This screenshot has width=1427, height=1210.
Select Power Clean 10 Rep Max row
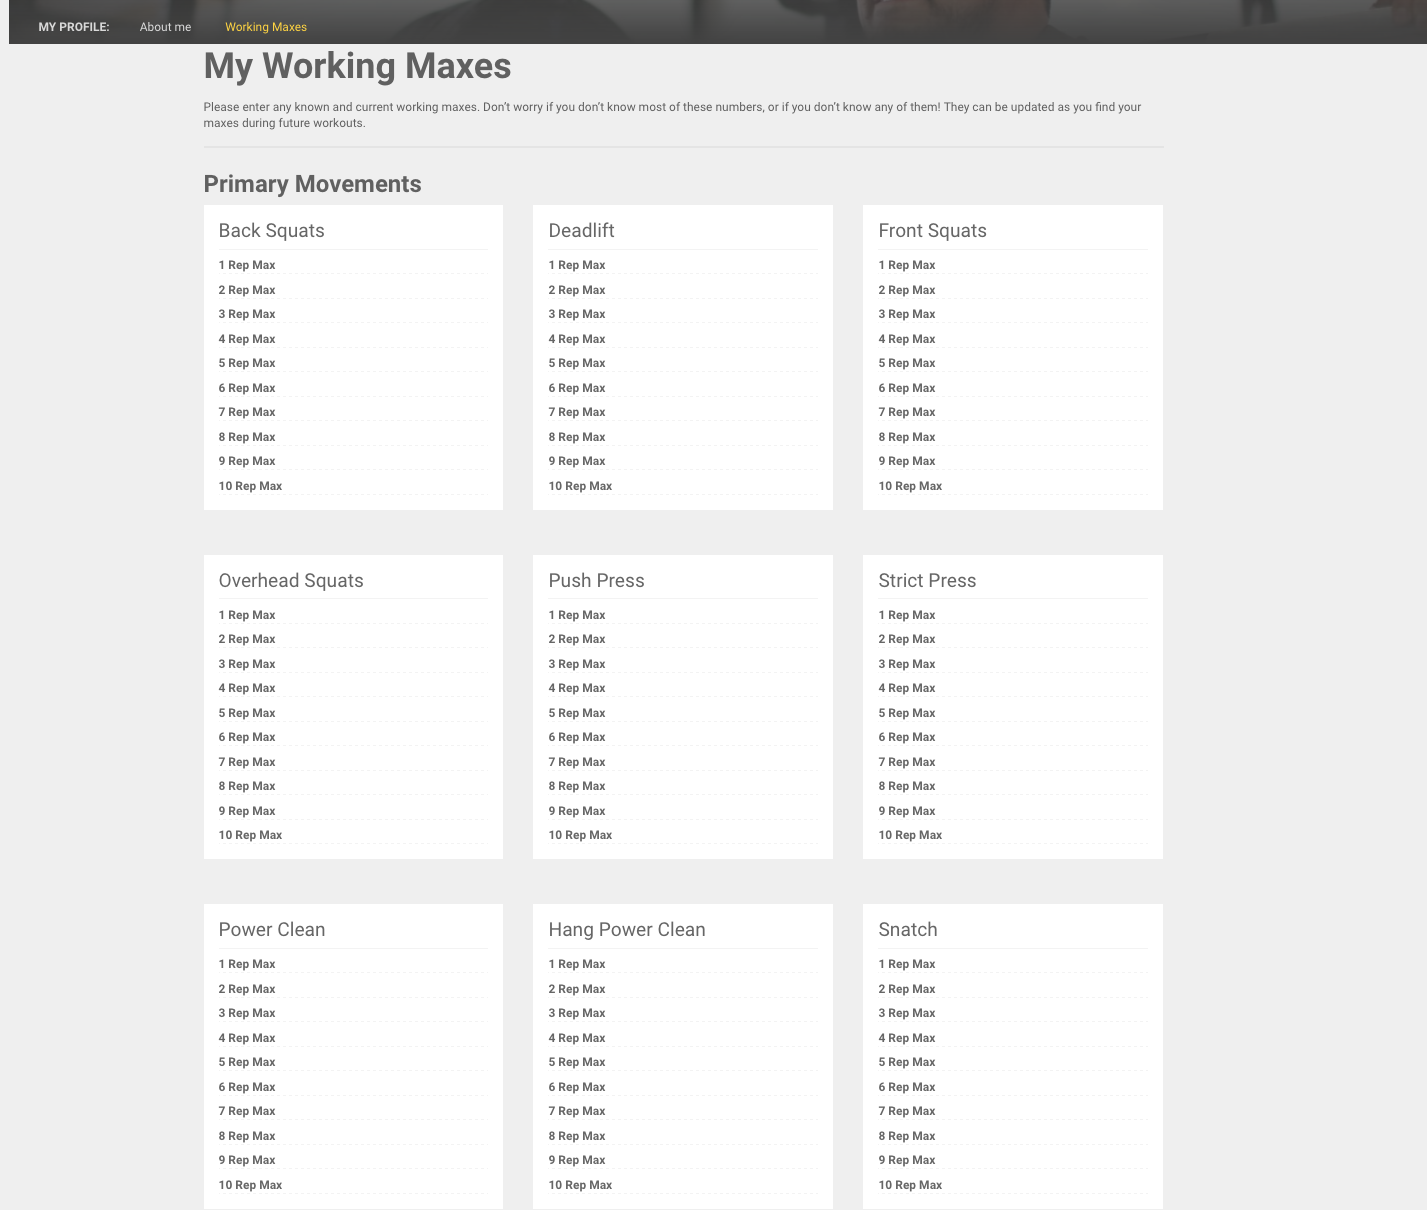point(353,1185)
